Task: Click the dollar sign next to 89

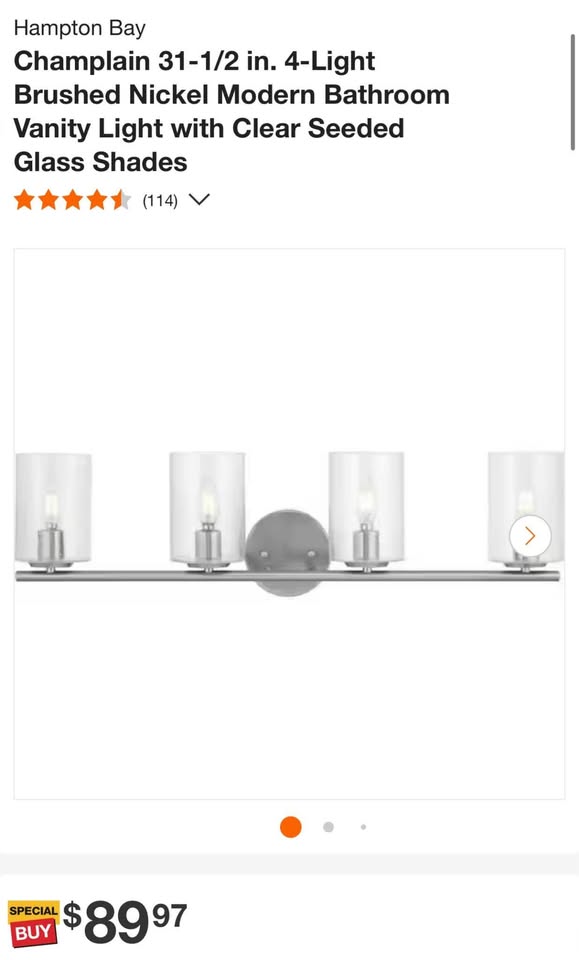Action: (73, 916)
